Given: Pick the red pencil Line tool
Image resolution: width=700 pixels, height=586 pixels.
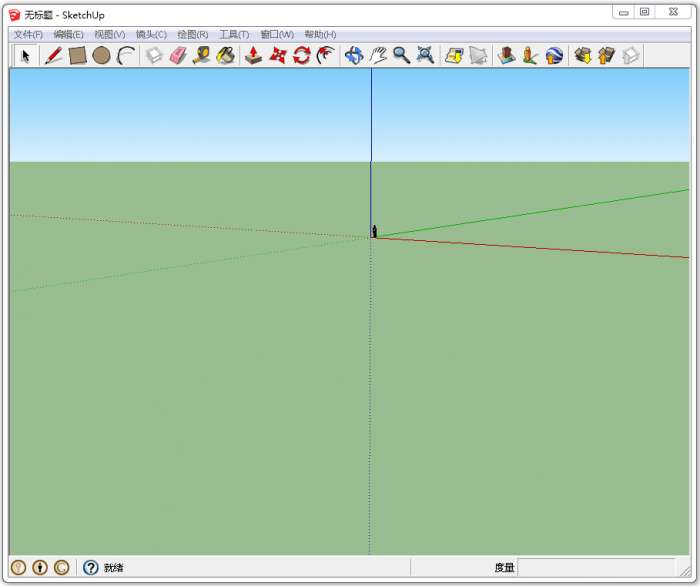Looking at the screenshot, I should click(x=53, y=56).
